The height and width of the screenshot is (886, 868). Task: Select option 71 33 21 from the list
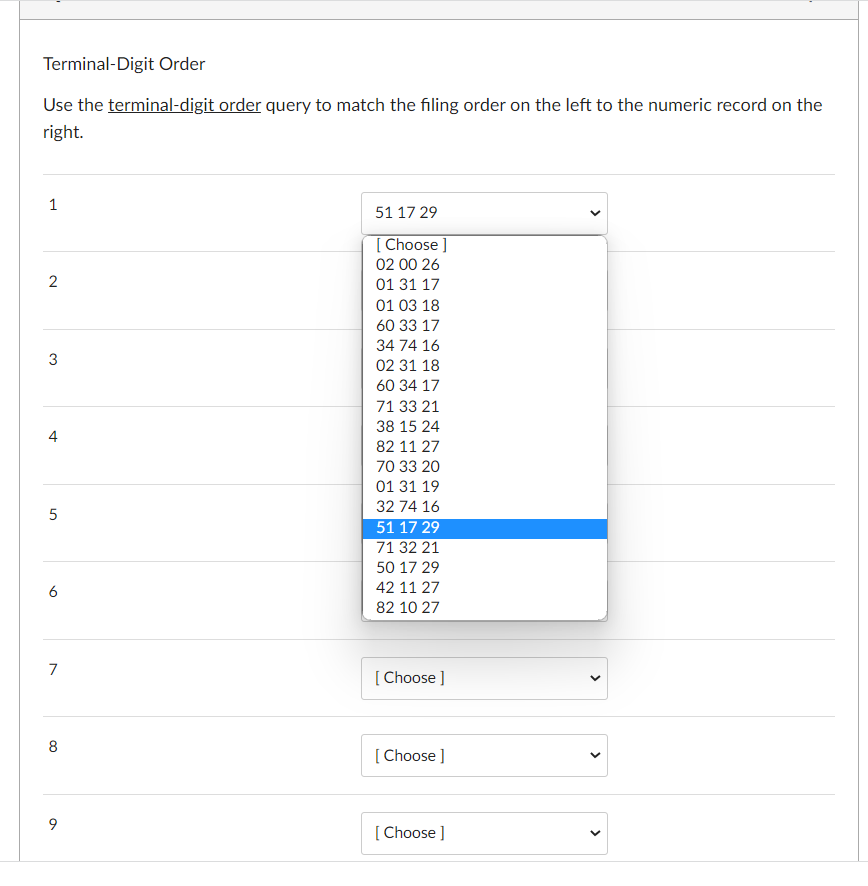pos(407,406)
